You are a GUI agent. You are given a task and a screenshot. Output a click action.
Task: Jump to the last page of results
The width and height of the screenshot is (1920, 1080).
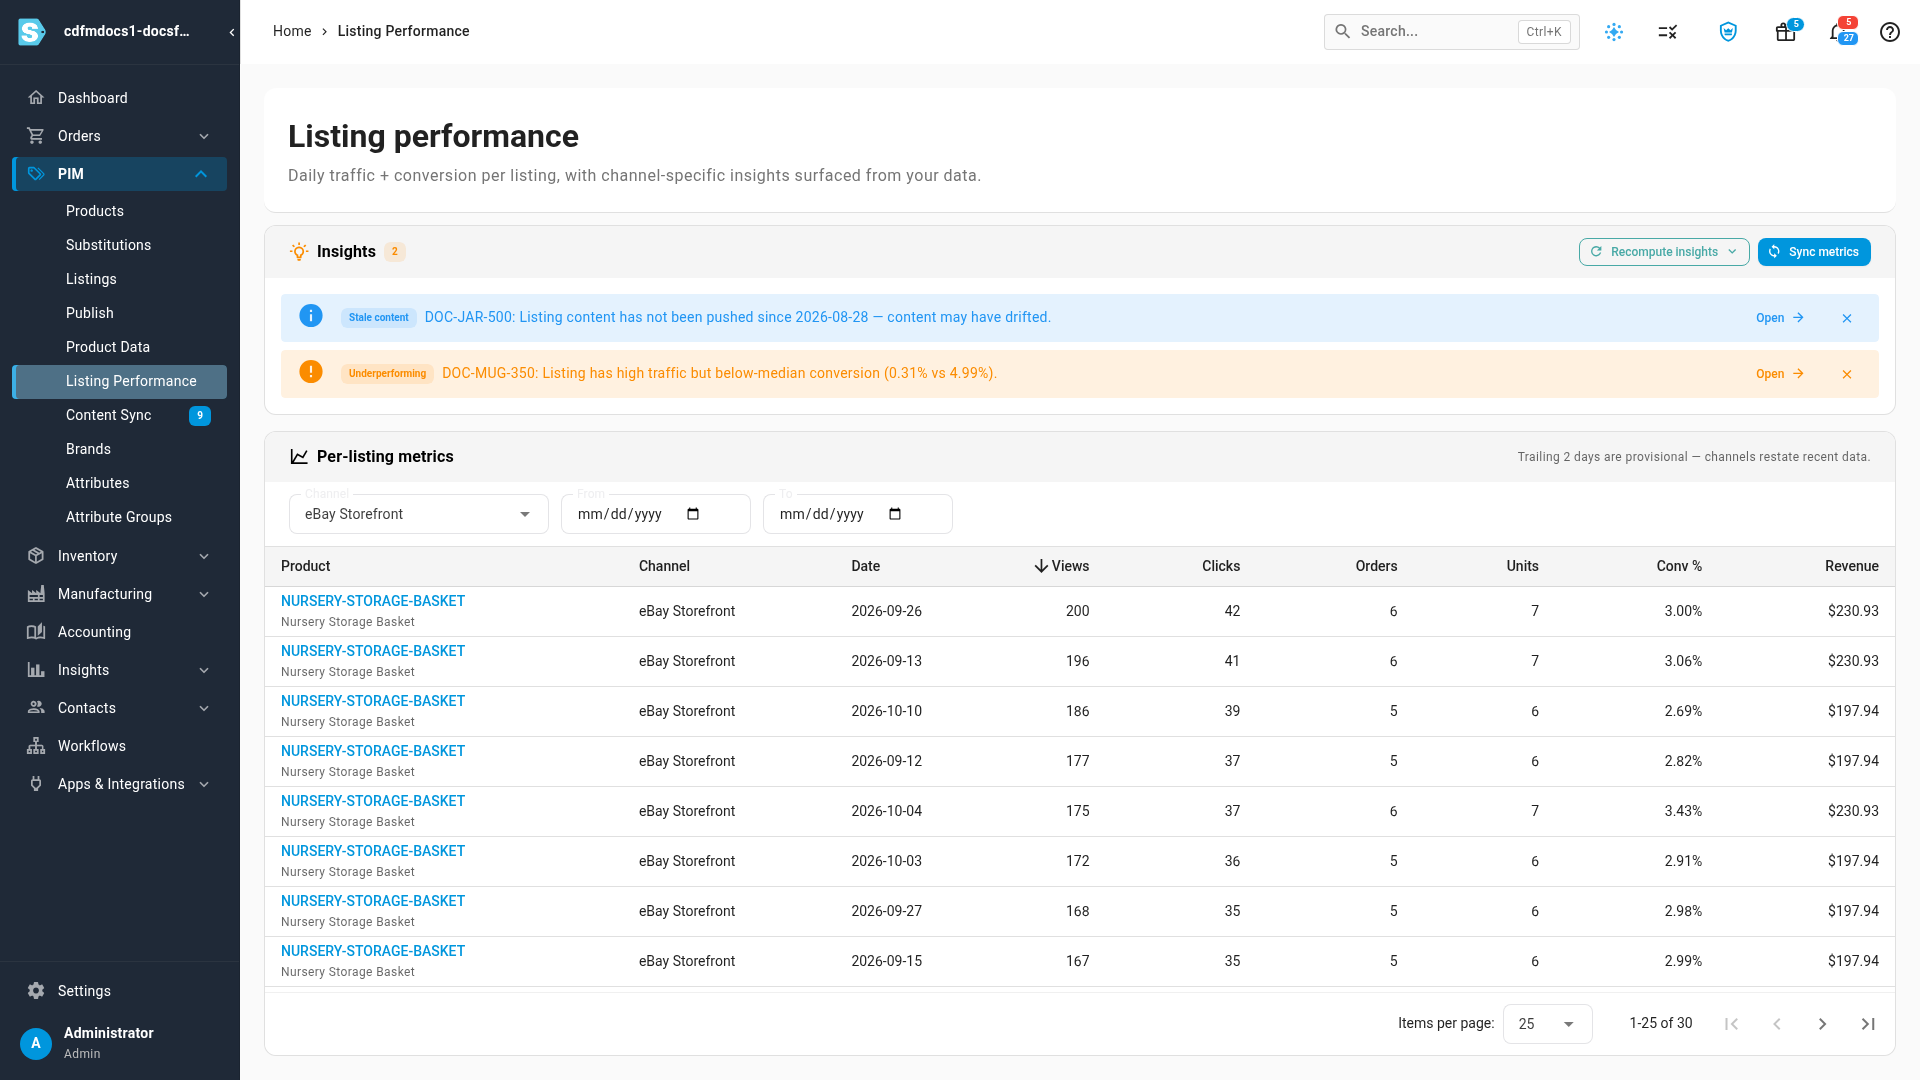pos(1868,1024)
